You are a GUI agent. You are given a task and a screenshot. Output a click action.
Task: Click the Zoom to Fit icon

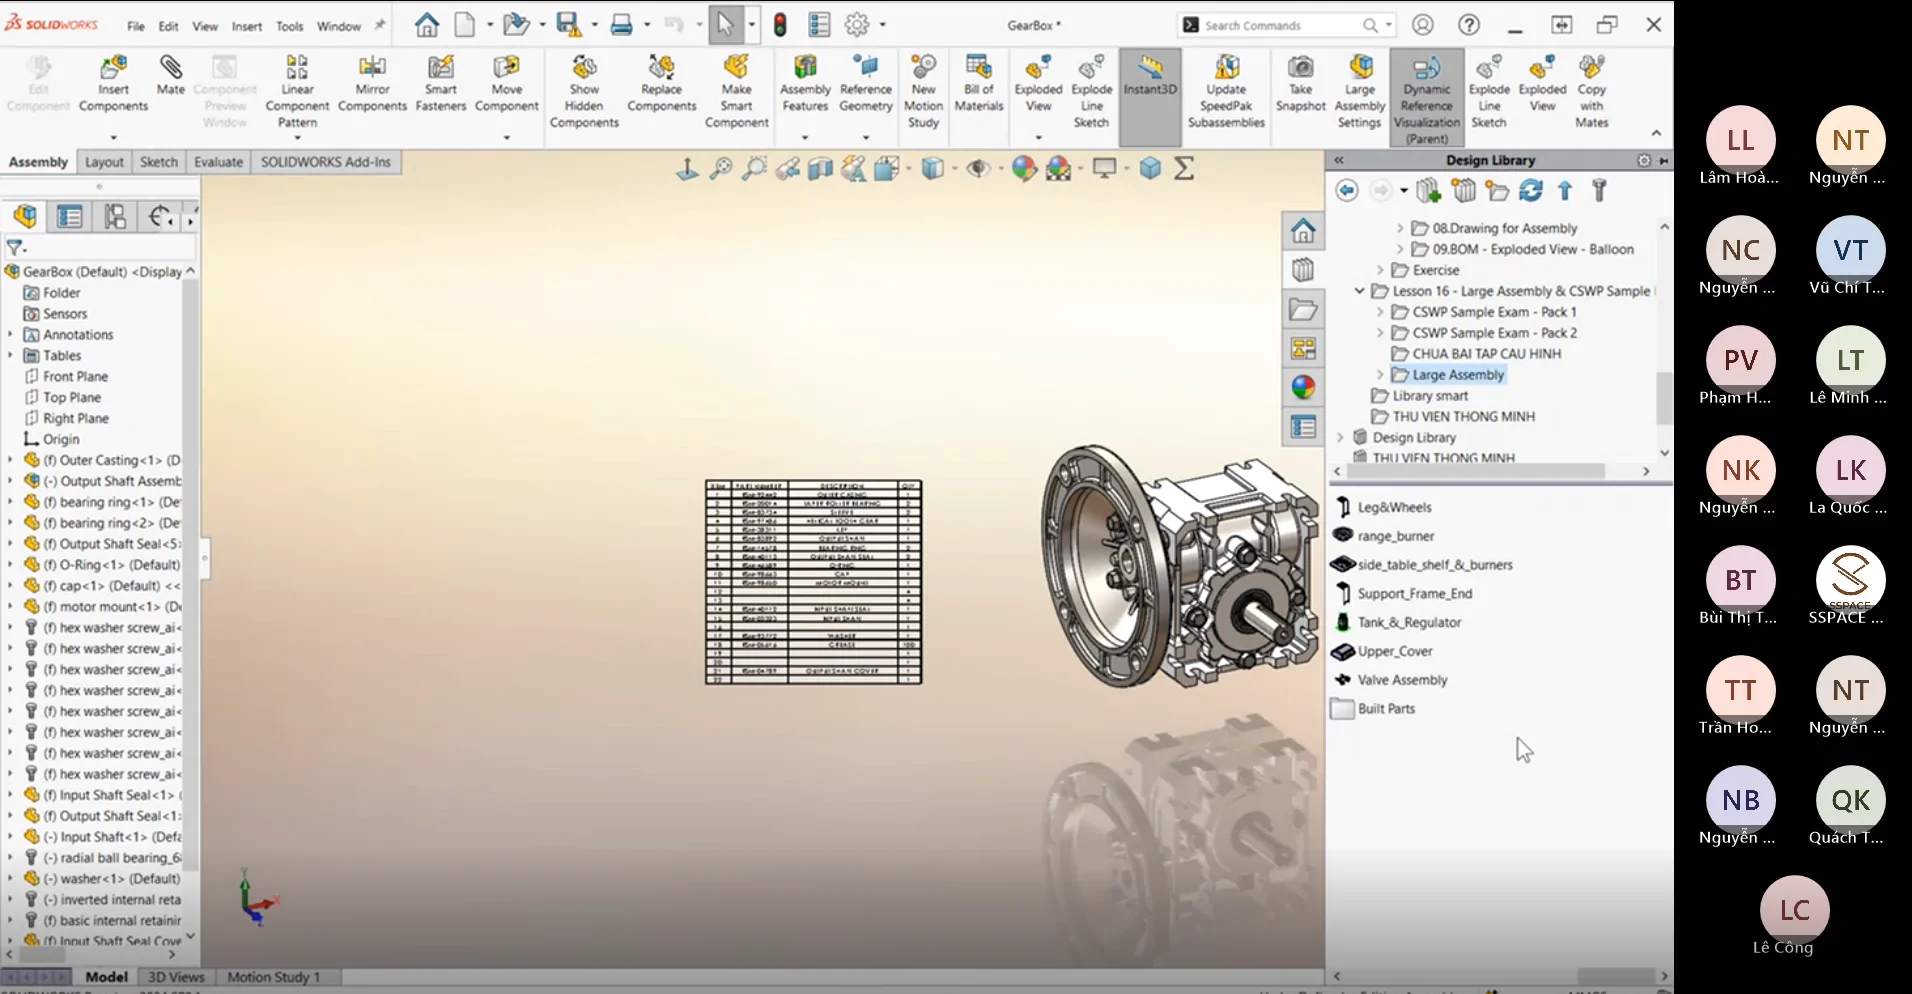(720, 169)
